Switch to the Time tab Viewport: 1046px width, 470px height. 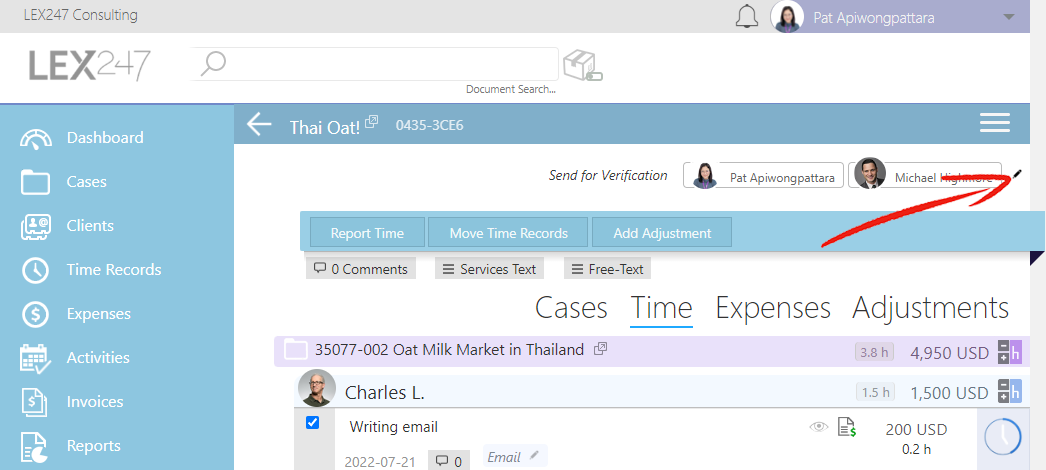click(x=661, y=309)
